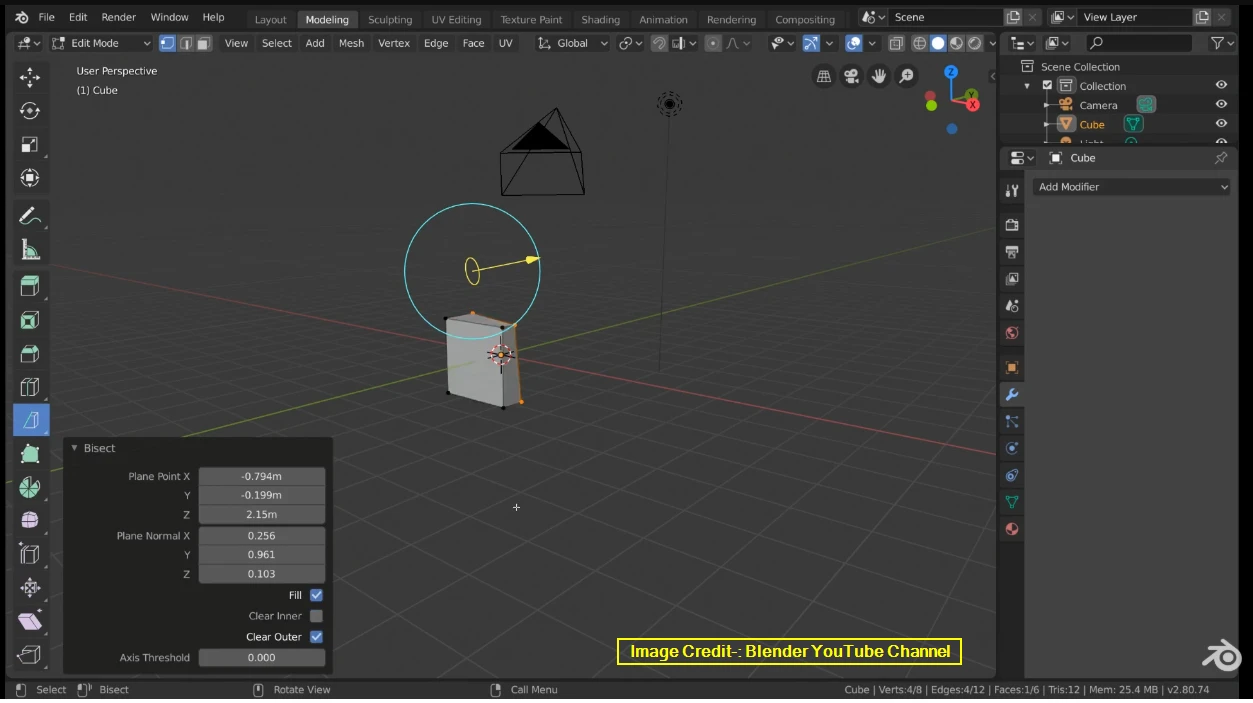Select the Cube in the outliner
The height and width of the screenshot is (703, 1253).
(x=1092, y=124)
